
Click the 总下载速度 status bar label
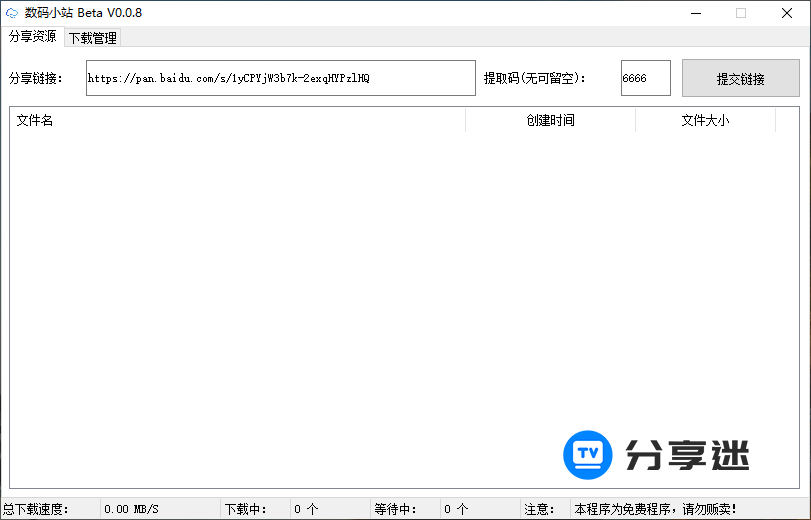(x=36, y=509)
